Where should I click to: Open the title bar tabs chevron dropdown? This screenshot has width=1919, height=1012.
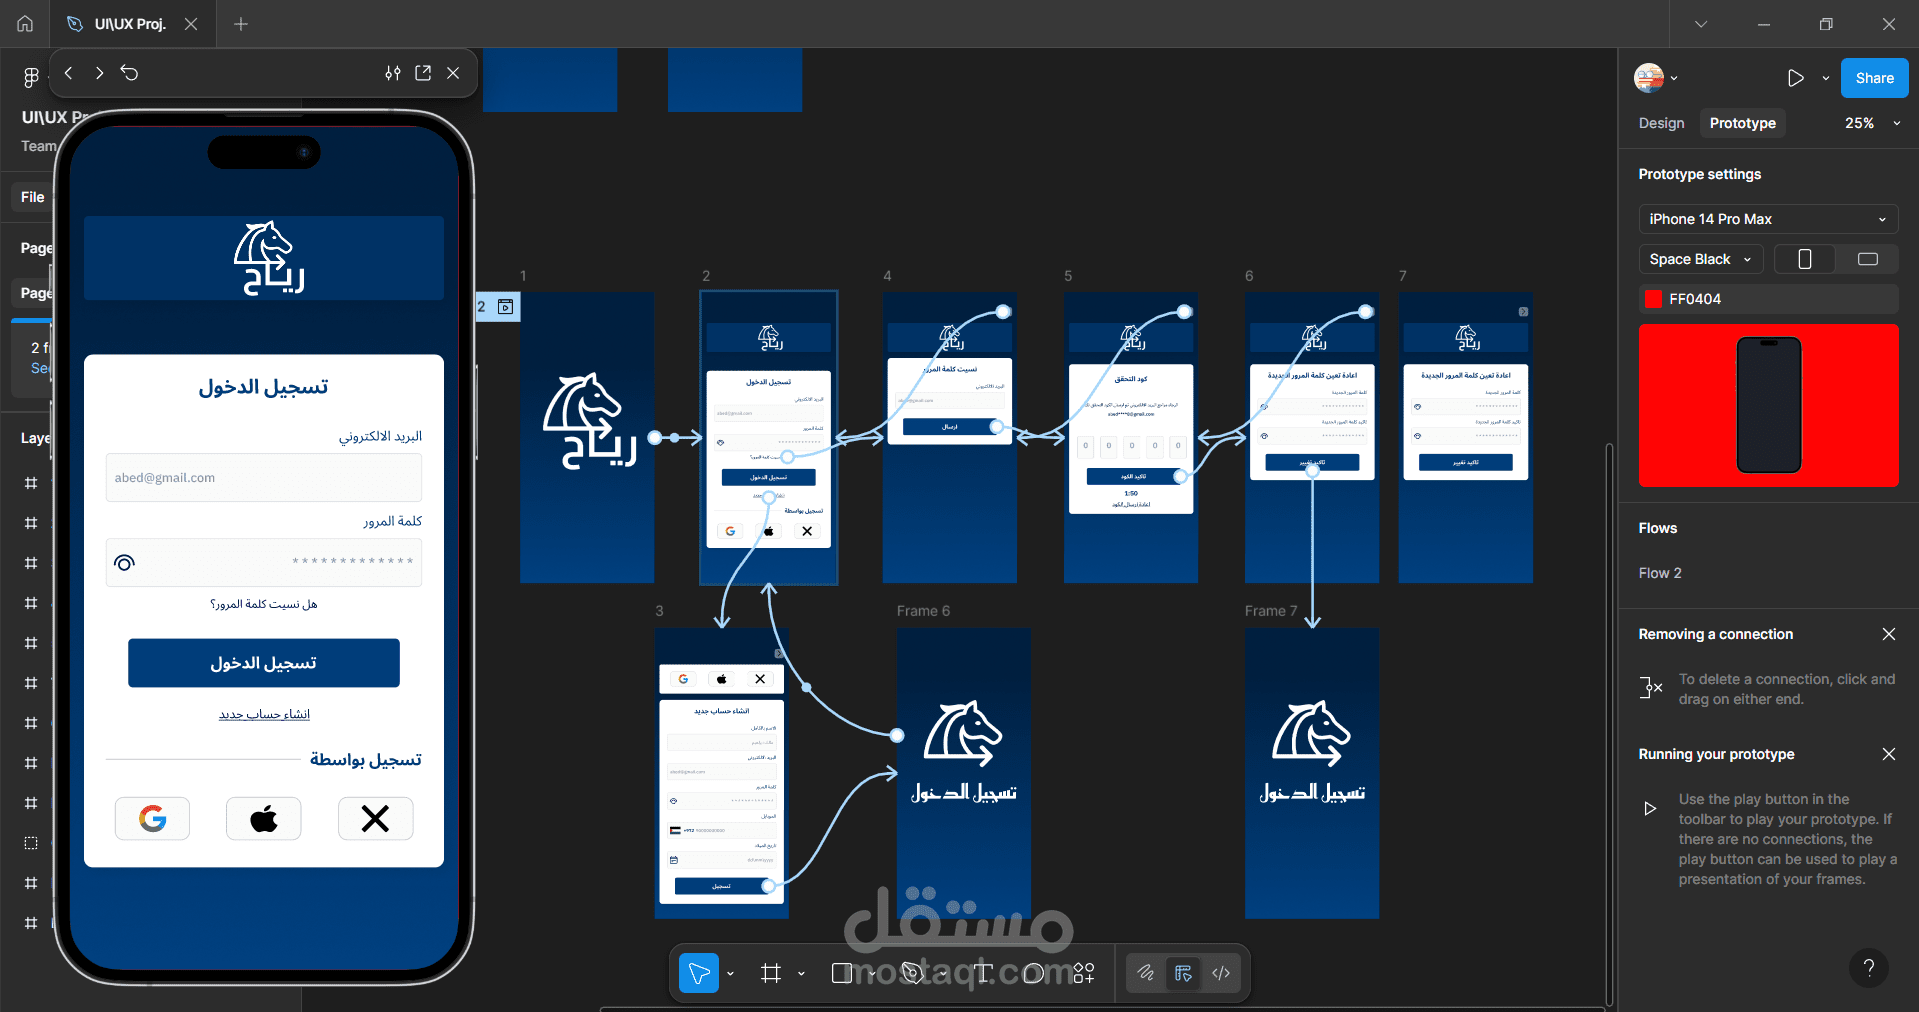[x=1701, y=24]
